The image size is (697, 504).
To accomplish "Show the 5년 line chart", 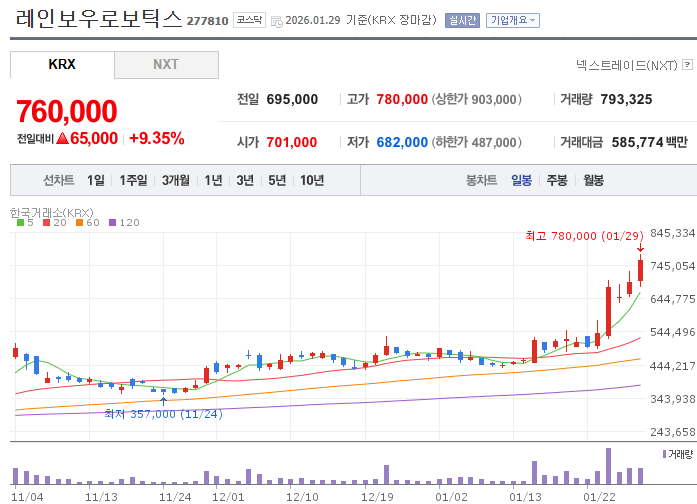I will 277,180.
